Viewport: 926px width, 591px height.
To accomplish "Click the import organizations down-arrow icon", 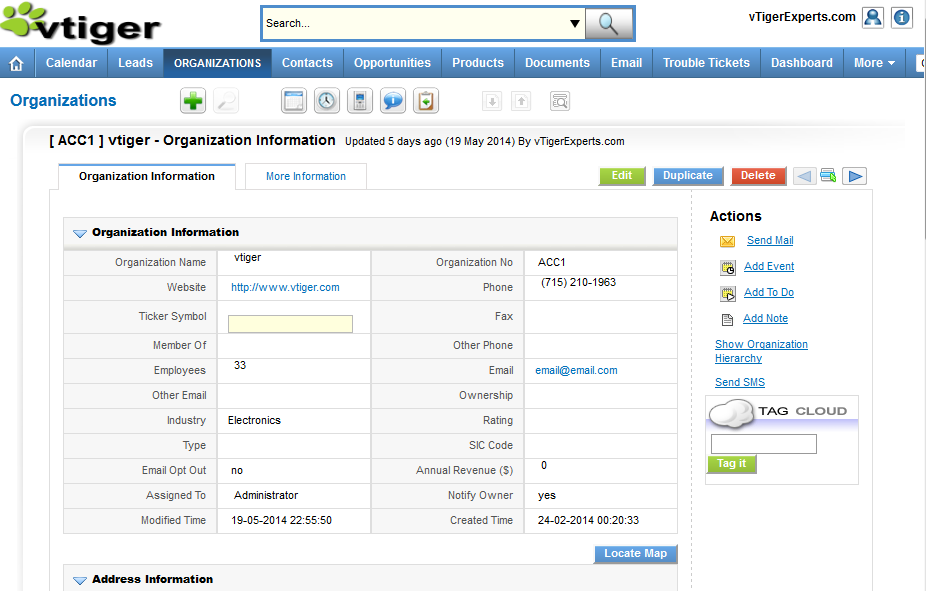I will pyautogui.click(x=492, y=102).
